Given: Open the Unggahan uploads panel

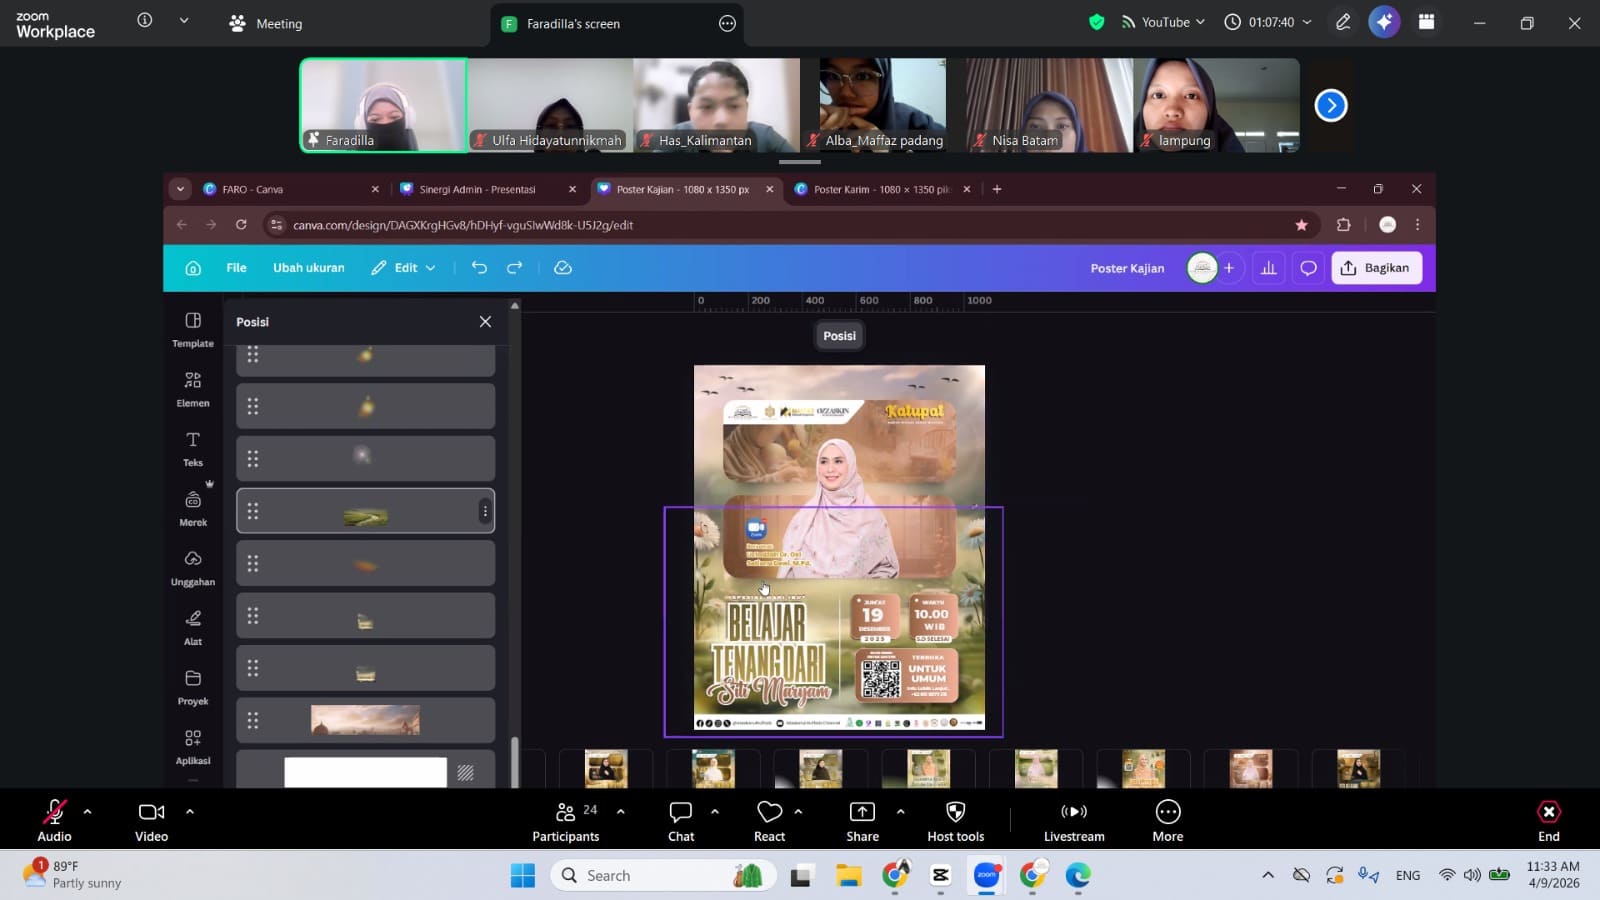Looking at the screenshot, I should 193,567.
